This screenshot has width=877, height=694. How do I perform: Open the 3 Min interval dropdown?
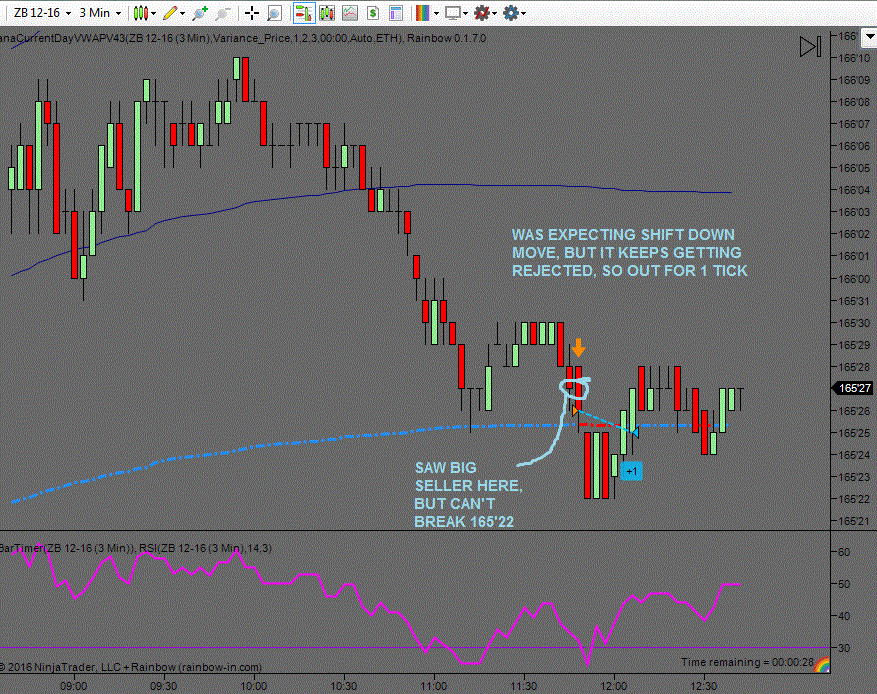coord(100,13)
